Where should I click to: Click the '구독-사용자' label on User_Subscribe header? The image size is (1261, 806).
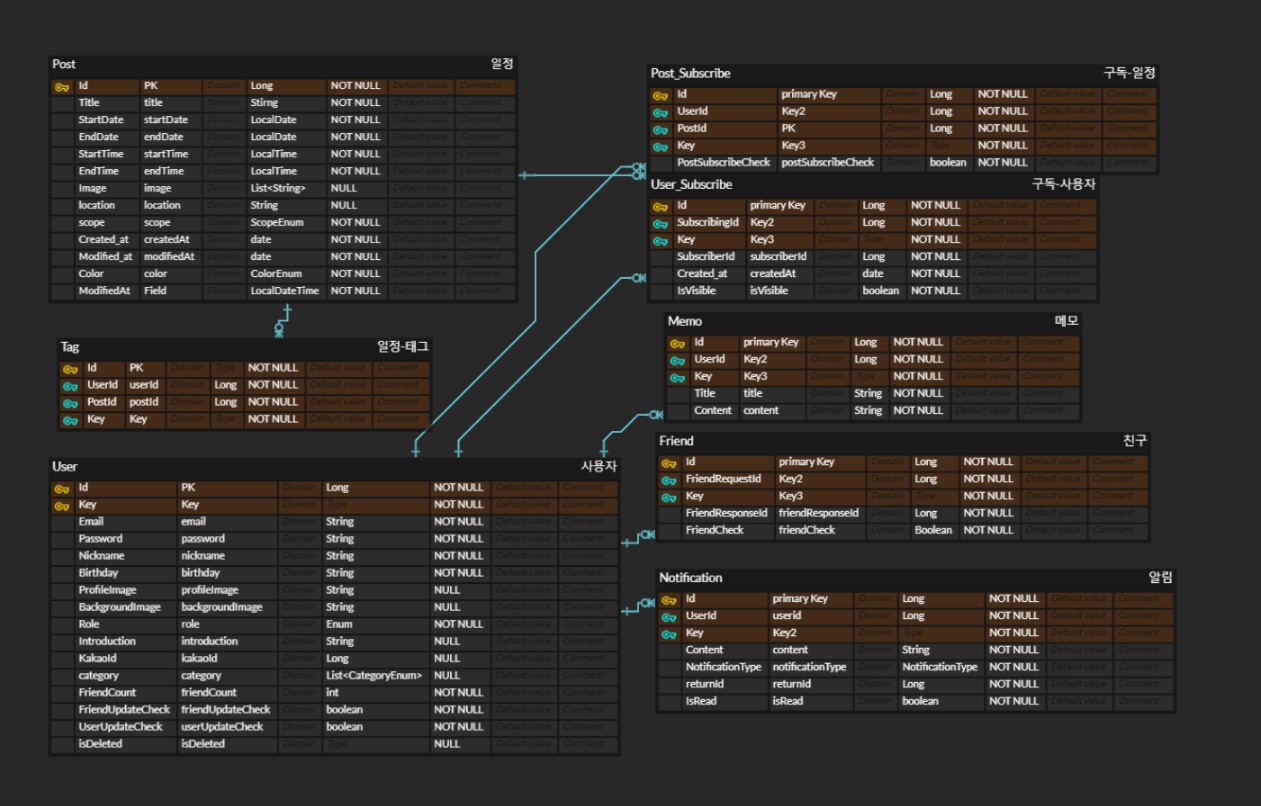click(1063, 184)
